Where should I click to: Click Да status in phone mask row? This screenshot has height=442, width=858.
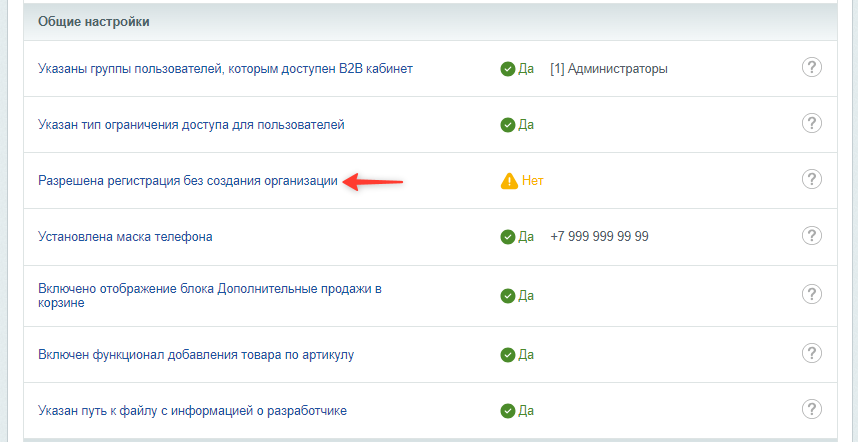[x=526, y=237]
